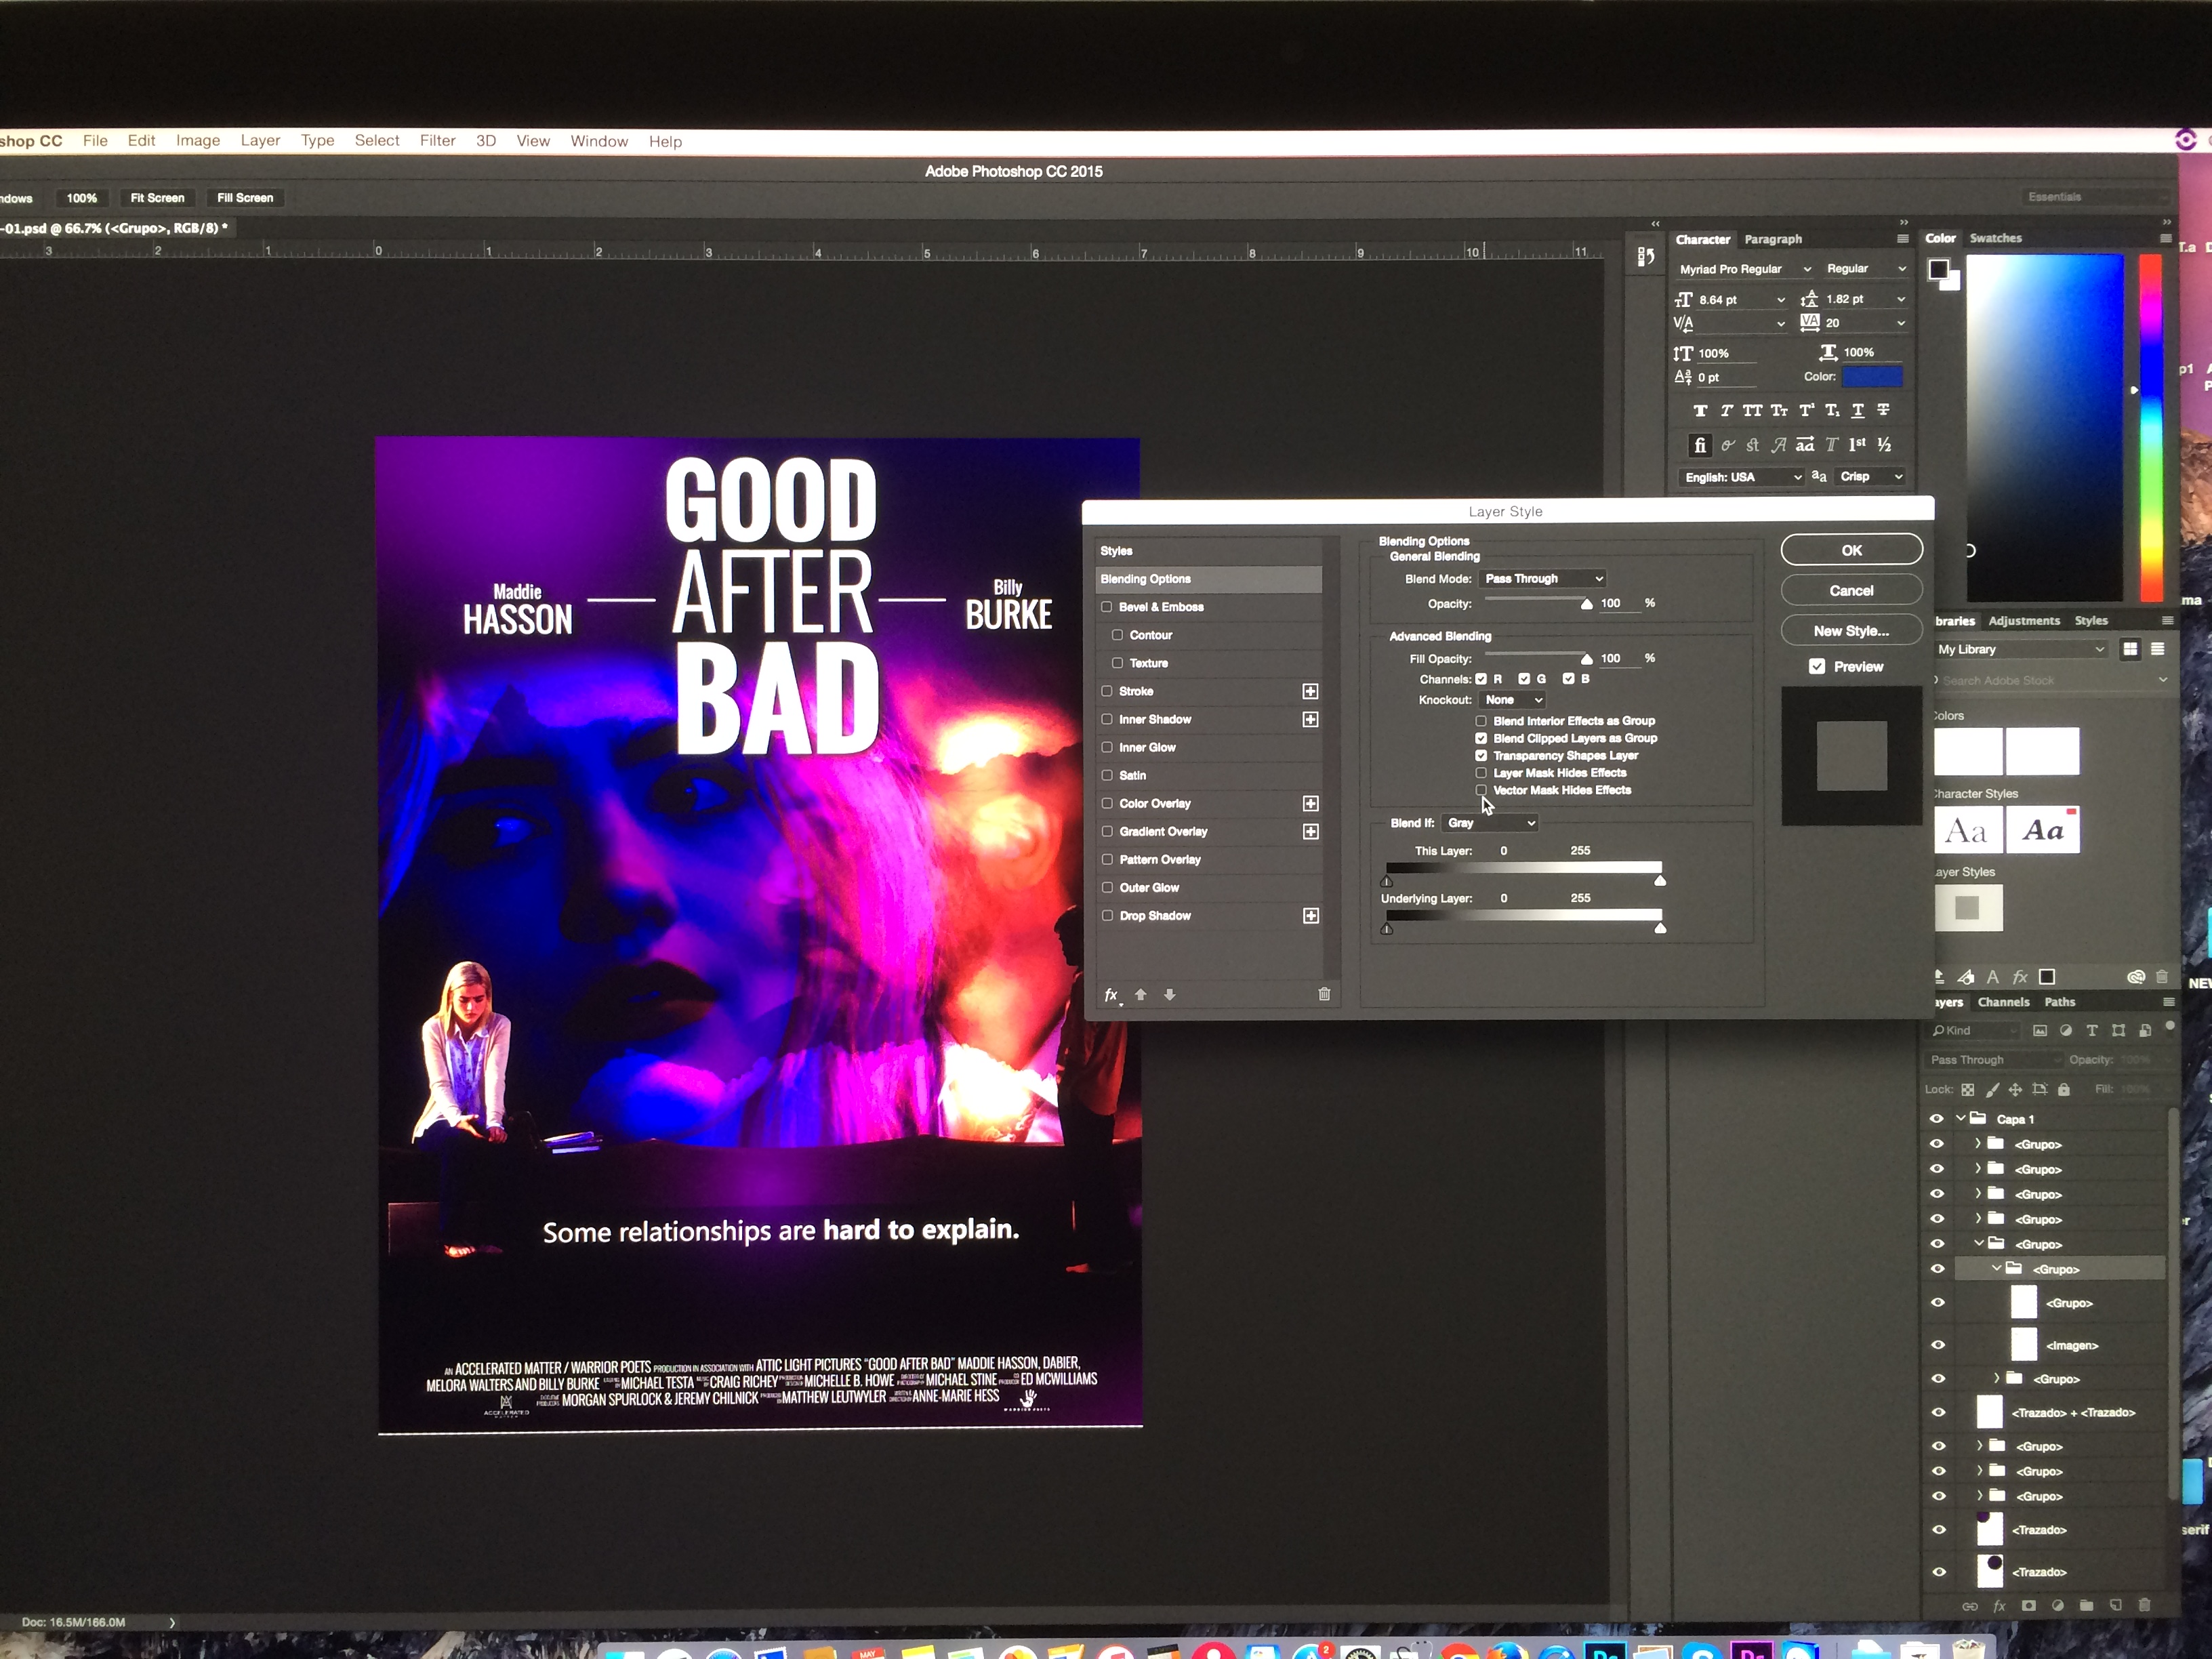
Task: Check Vector Mask Hides Effects option
Action: point(1481,790)
